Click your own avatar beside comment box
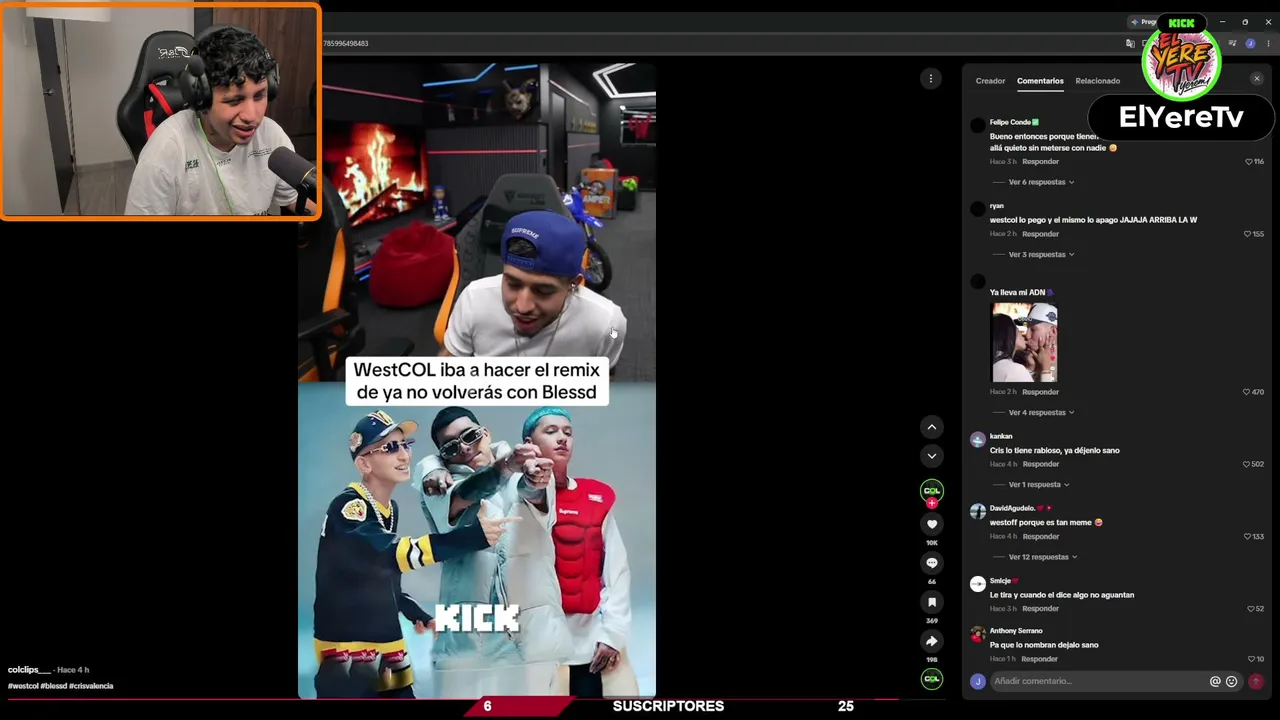 coord(978,681)
